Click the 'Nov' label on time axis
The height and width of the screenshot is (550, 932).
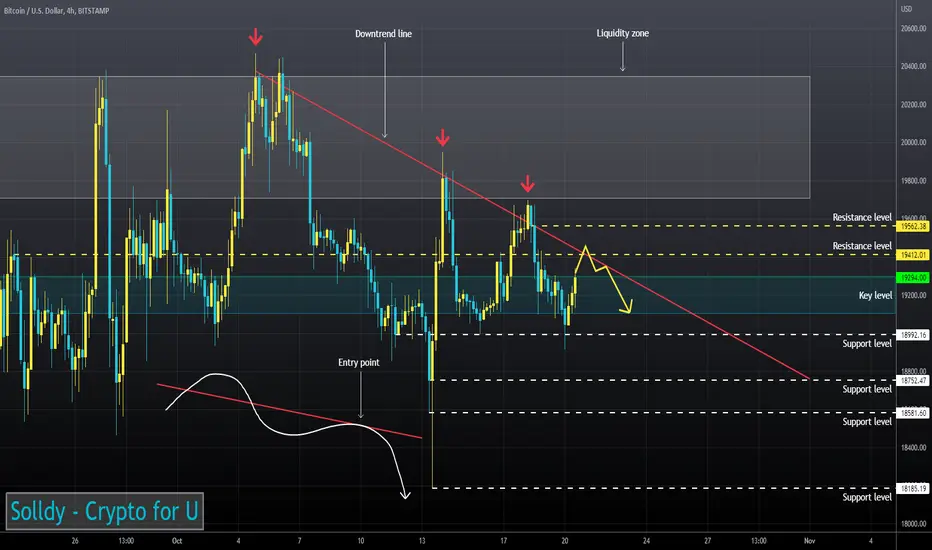click(x=809, y=541)
